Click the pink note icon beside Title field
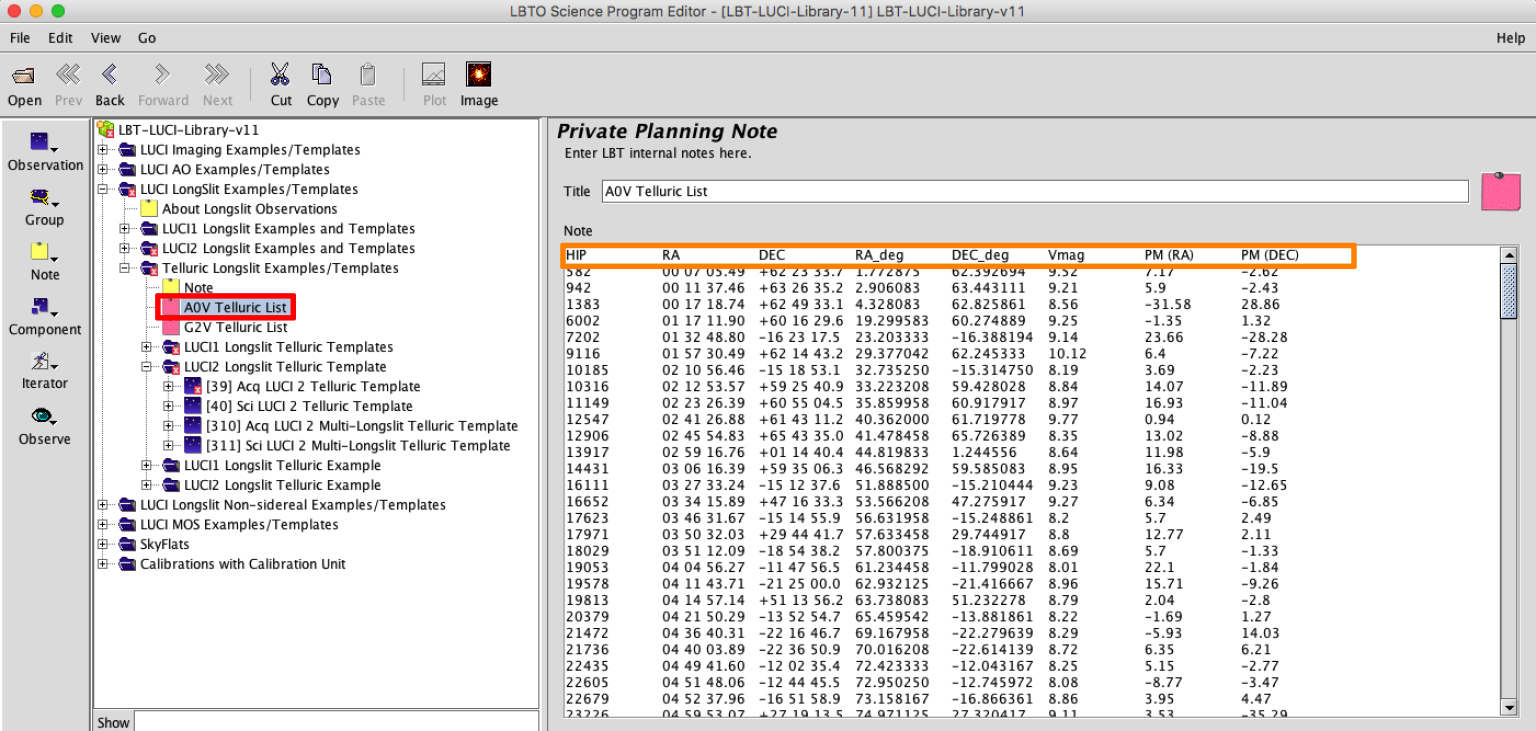The height and width of the screenshot is (731, 1536). (1500, 190)
